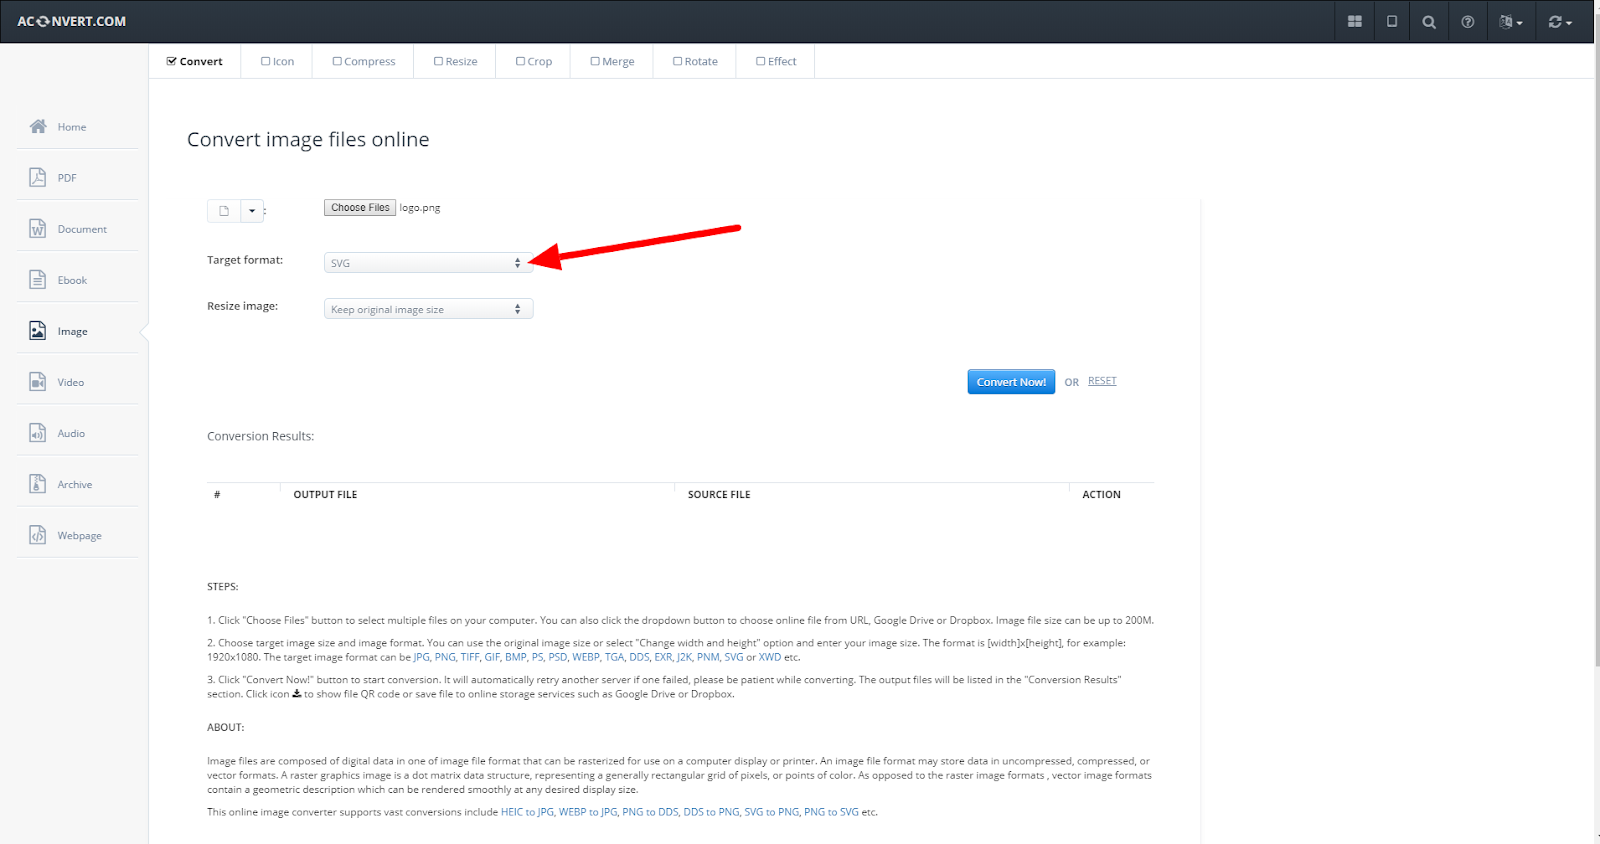Click the four-squares grid icon in header
Viewport: 1600px width, 844px height.
[1355, 21]
